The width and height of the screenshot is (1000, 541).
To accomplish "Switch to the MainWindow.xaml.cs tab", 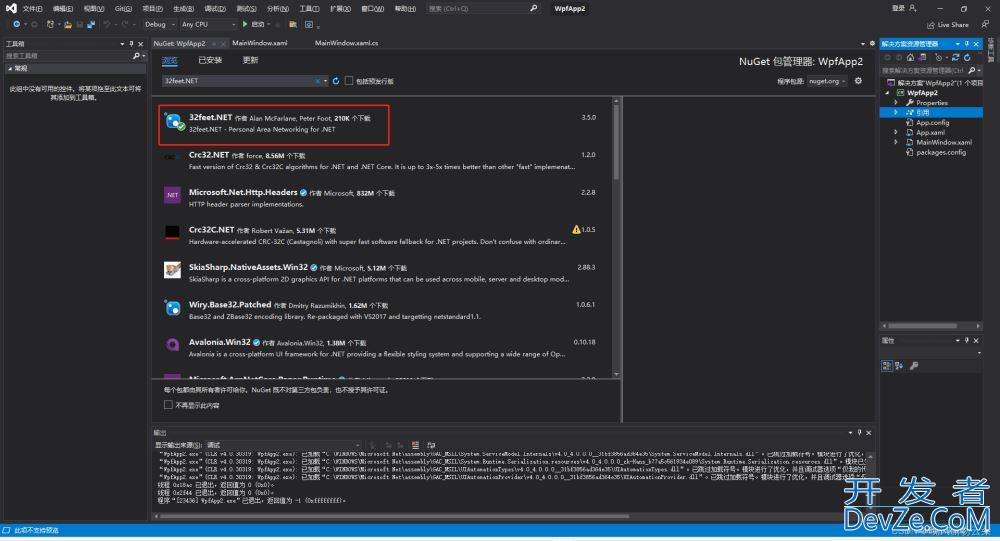I will point(346,43).
